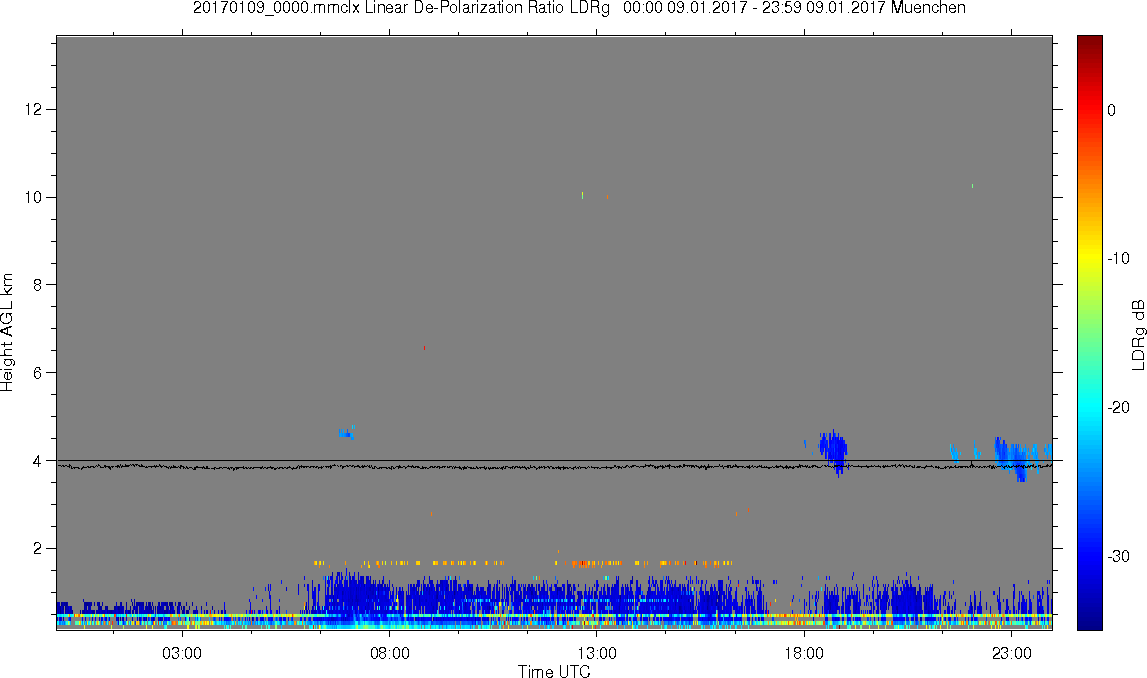
Task: Click the '18:00' time axis label
Action: pos(804,653)
